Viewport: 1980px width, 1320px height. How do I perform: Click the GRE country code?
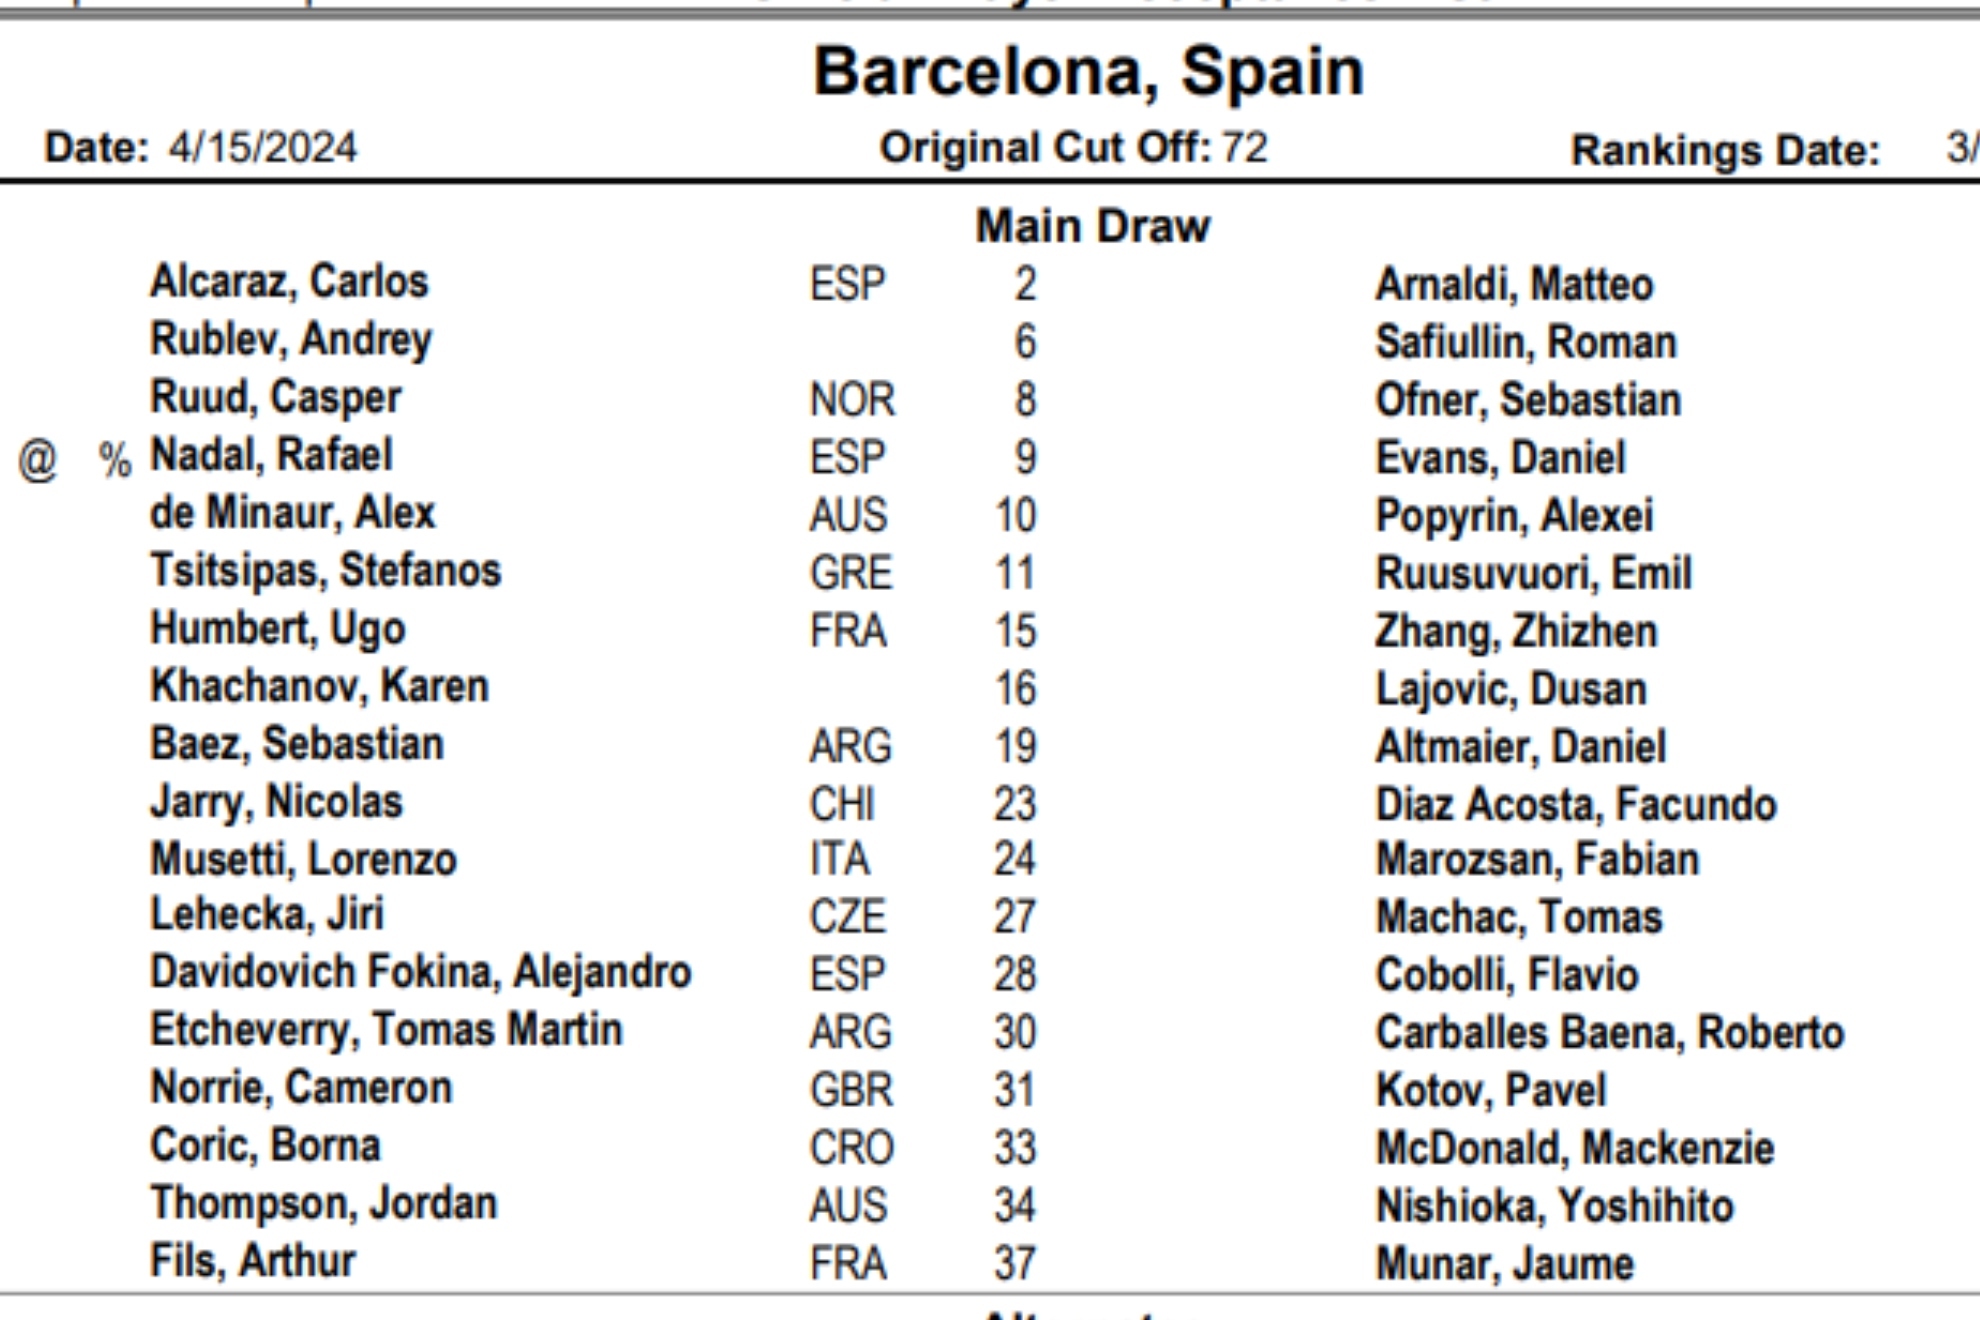click(x=851, y=573)
